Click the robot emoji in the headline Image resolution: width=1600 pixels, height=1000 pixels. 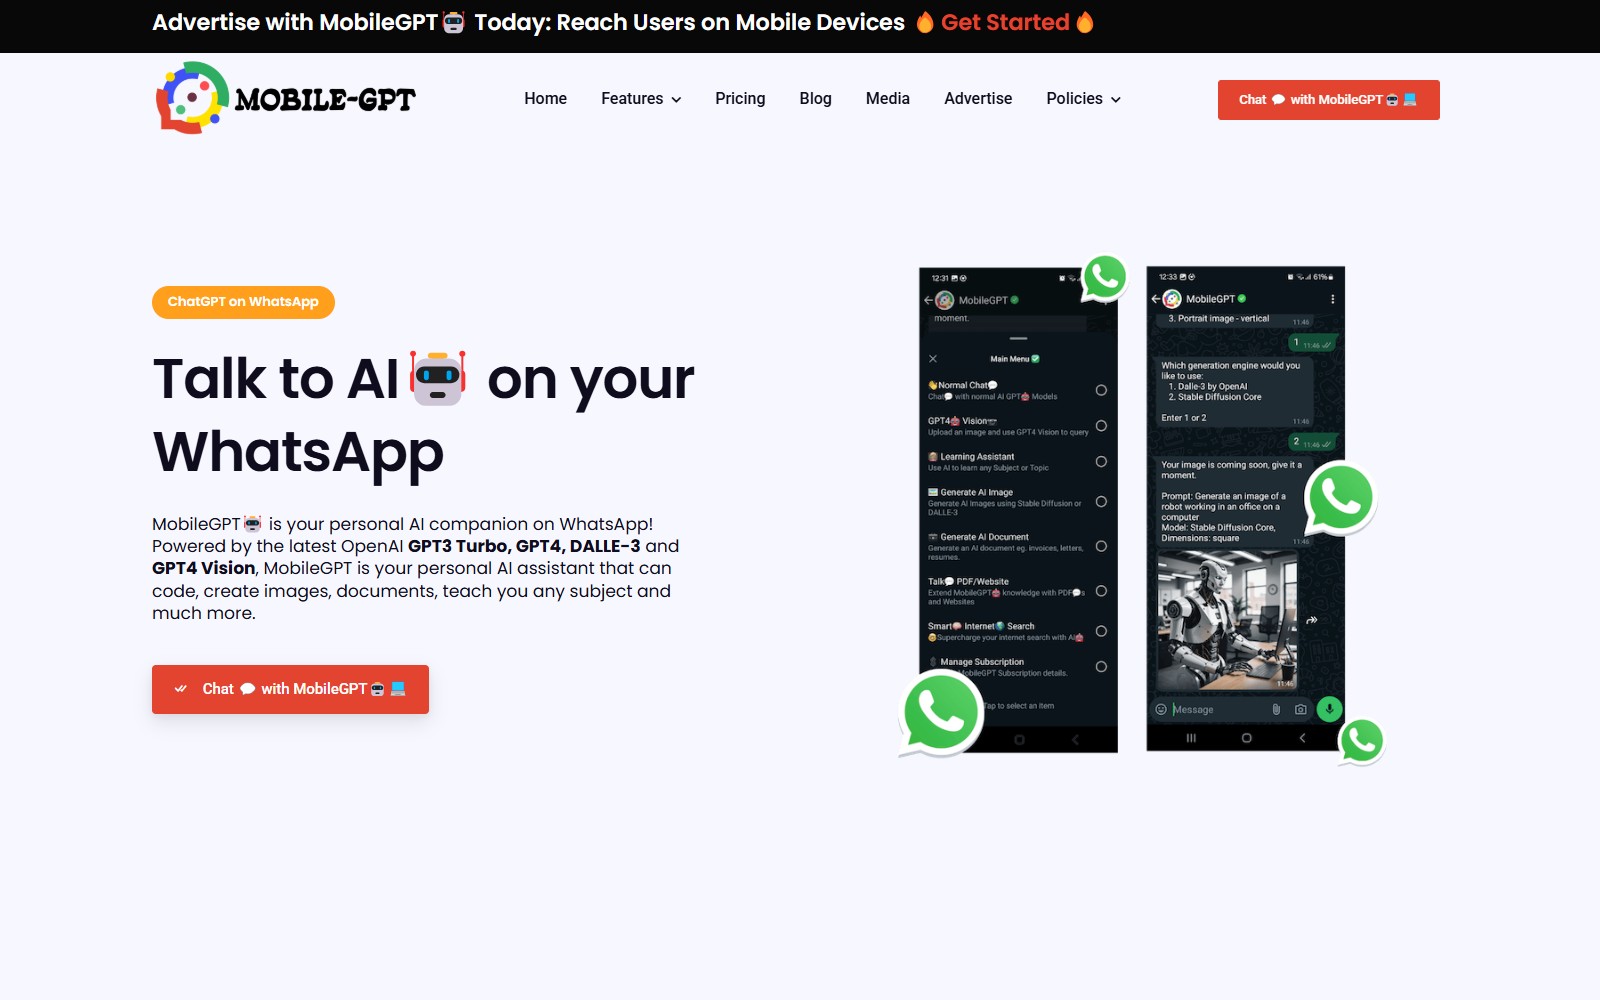pos(438,378)
